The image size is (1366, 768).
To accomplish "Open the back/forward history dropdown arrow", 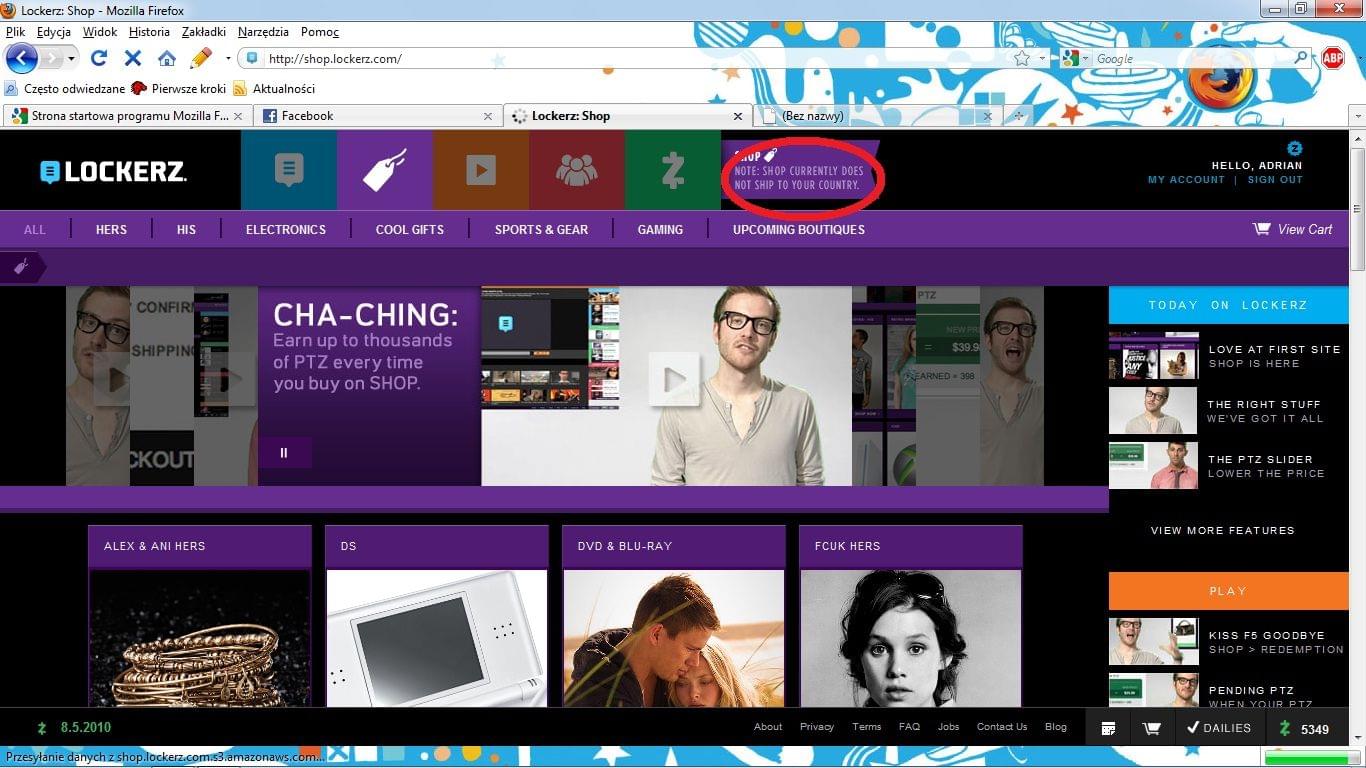I will click(x=73, y=58).
